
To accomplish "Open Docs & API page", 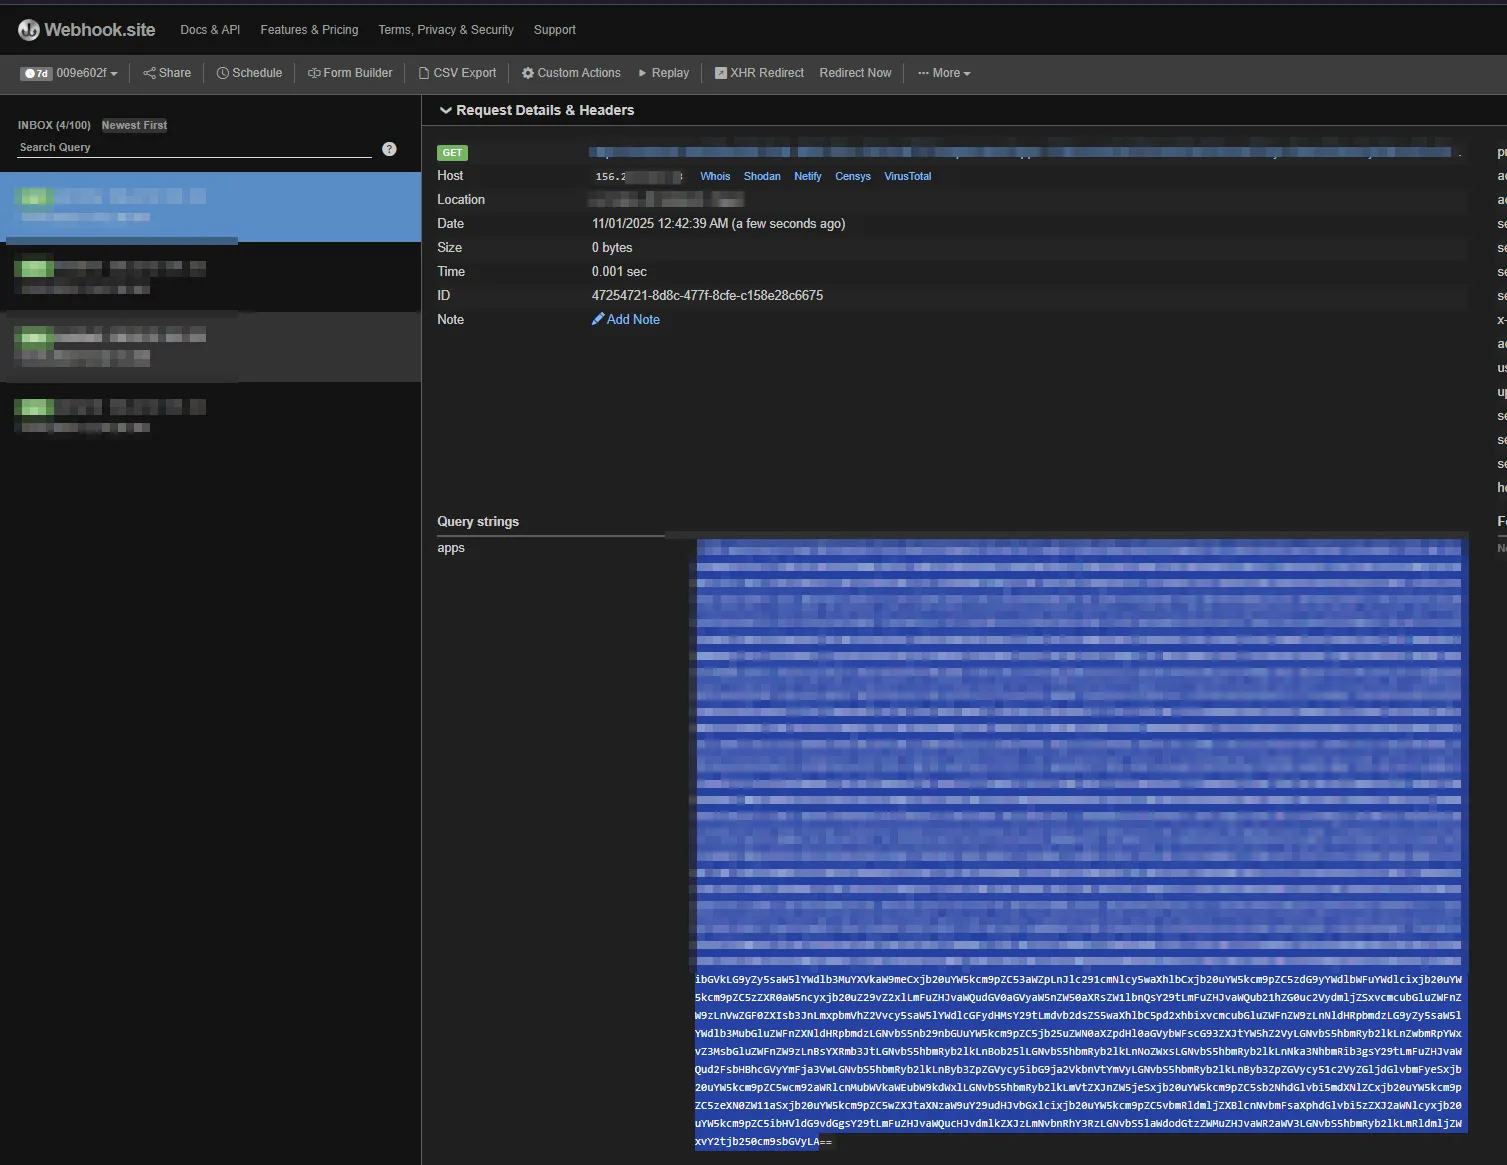I will [x=210, y=30].
